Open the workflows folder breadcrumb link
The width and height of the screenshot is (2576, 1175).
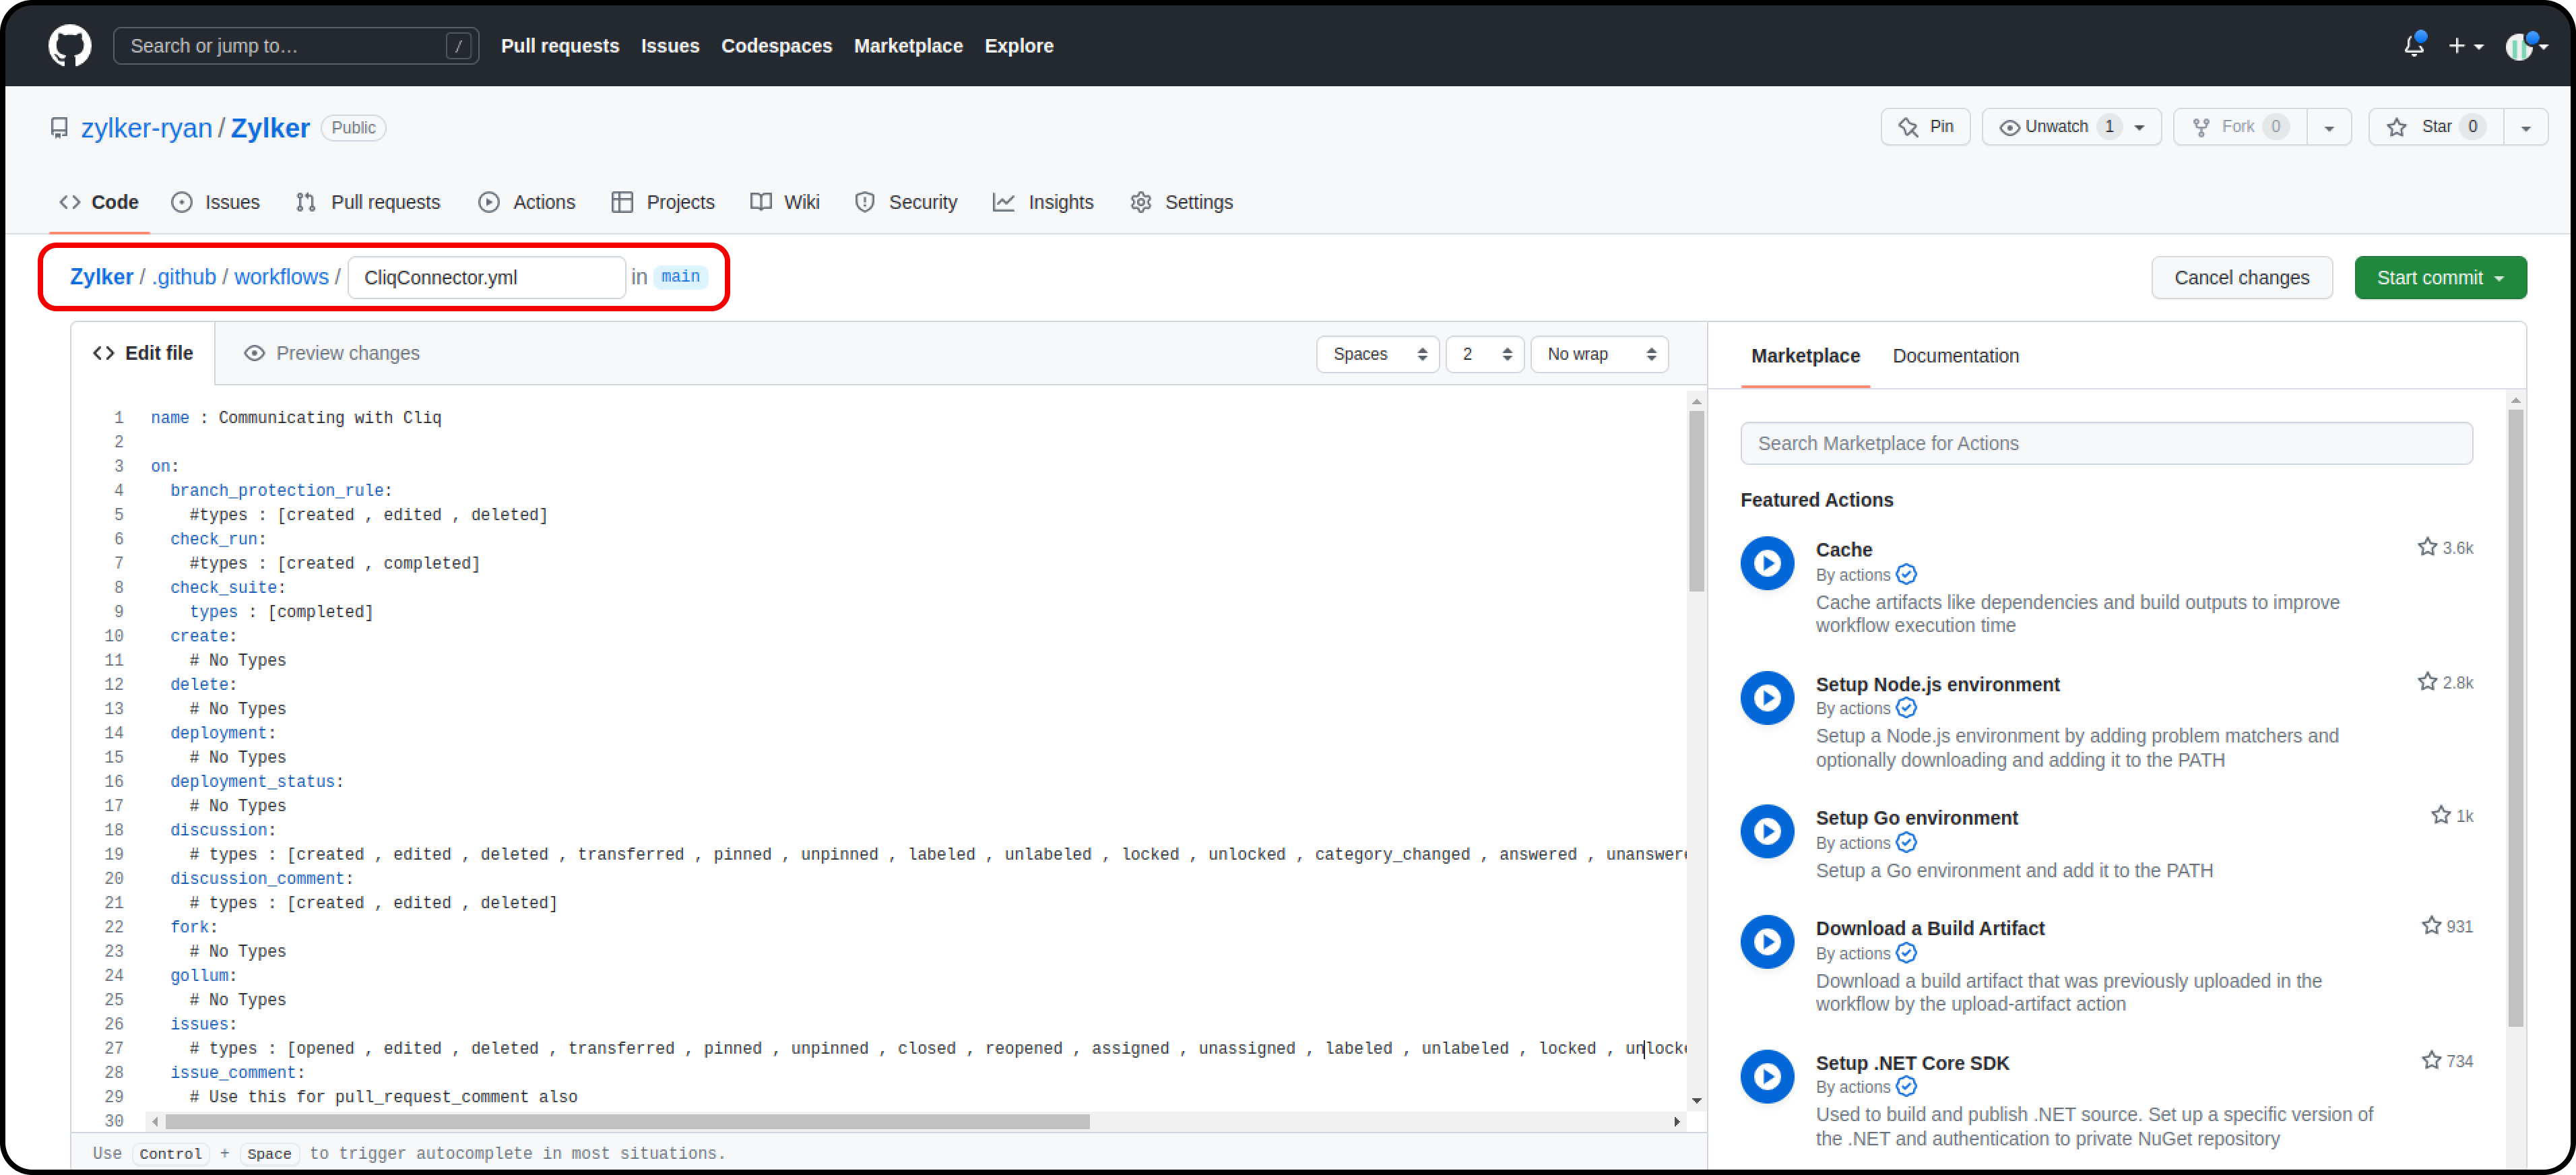281,277
